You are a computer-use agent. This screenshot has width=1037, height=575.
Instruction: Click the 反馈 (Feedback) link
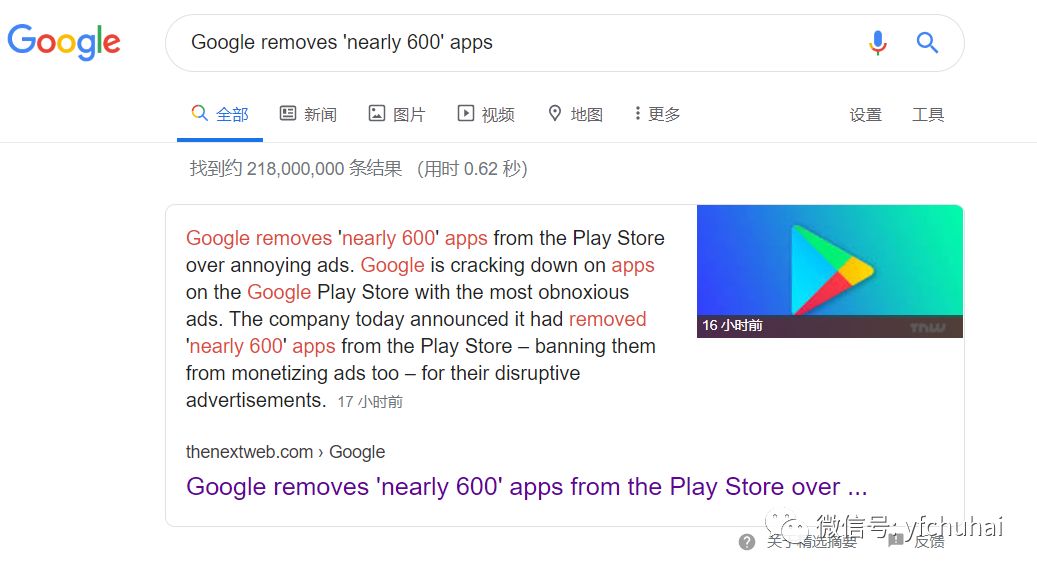(x=929, y=542)
